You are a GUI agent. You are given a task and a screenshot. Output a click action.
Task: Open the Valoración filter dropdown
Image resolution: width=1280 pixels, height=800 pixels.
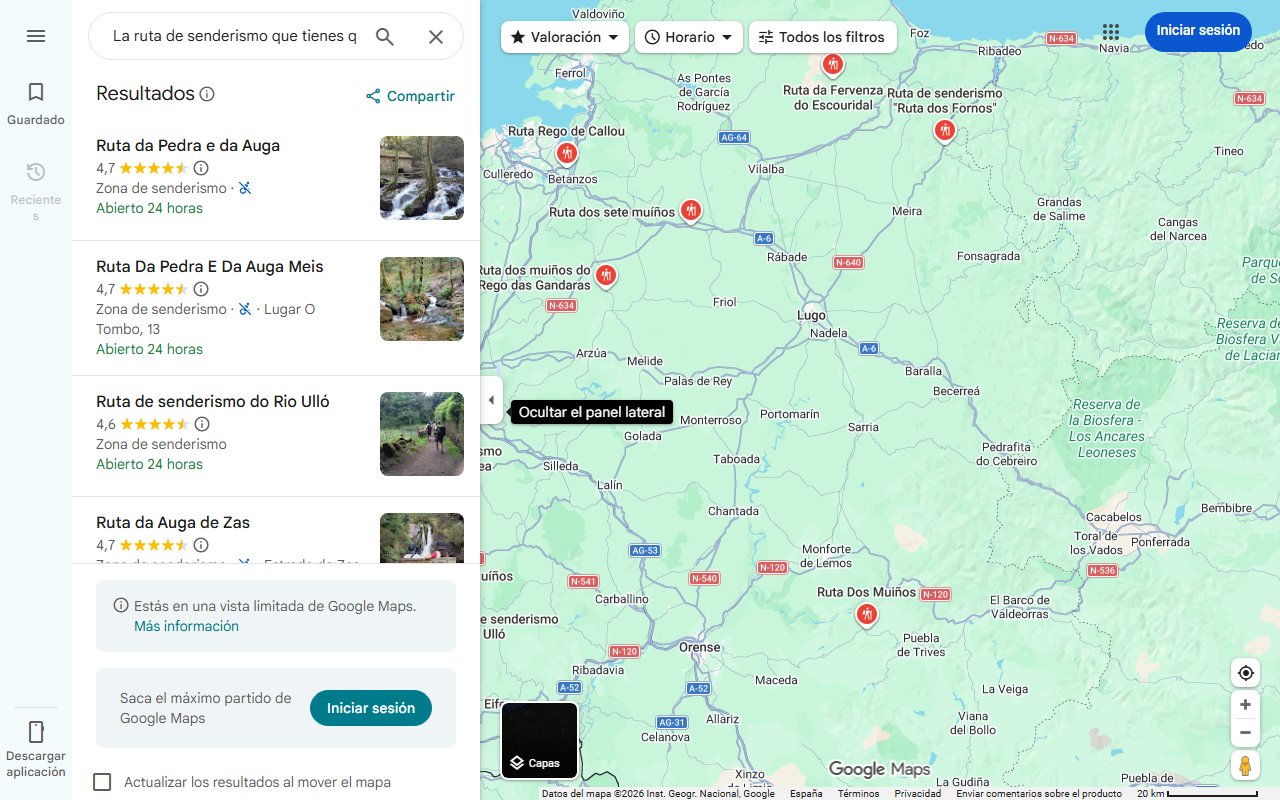[564, 36]
